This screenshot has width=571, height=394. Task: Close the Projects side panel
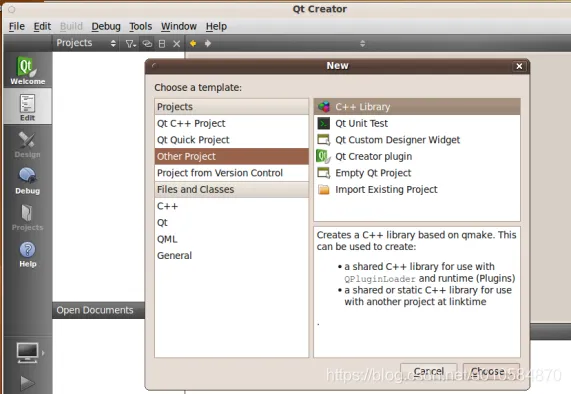(177, 44)
